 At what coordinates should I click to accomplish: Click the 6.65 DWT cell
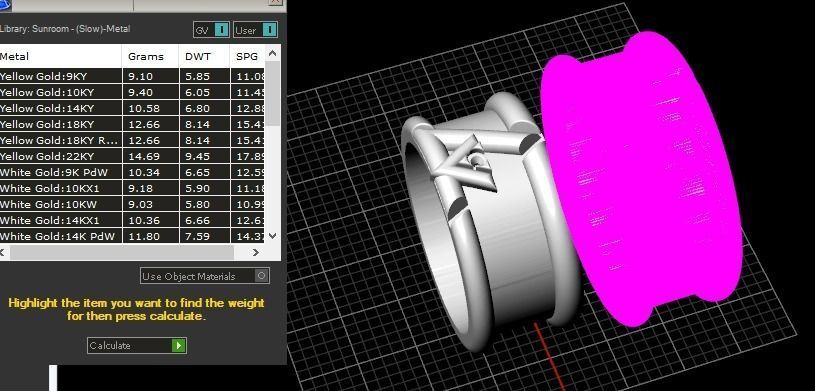[x=204, y=172]
